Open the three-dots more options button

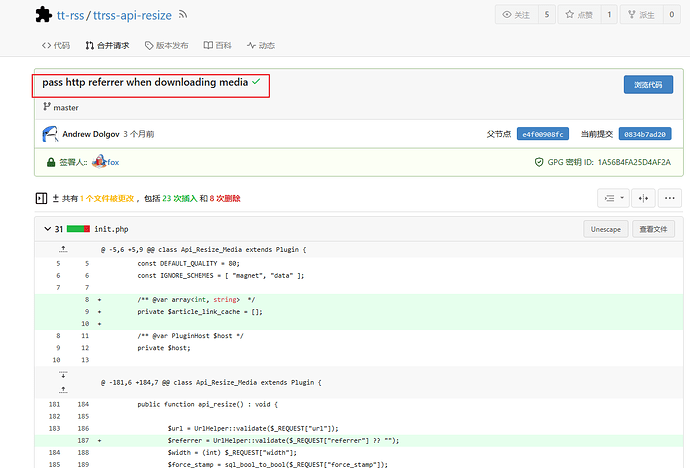pos(670,199)
